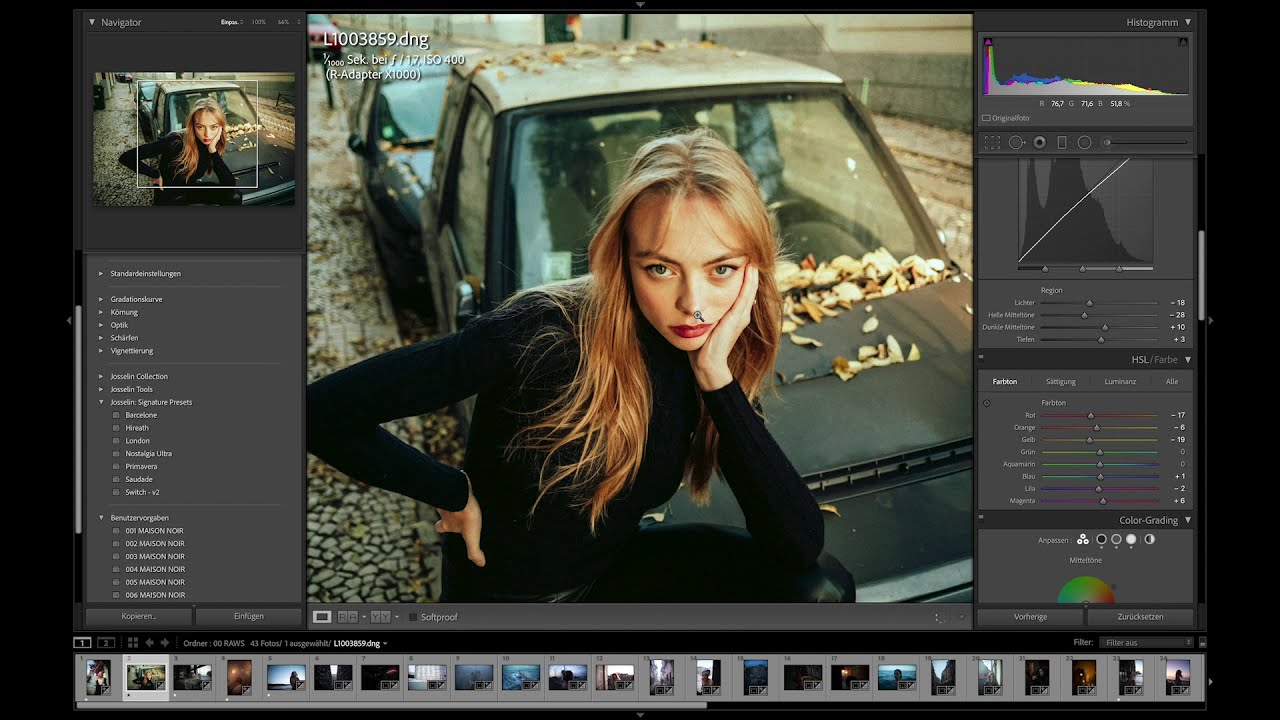Apply the 003 MAISON NOIR preset
The width and height of the screenshot is (1280, 720).
point(155,556)
